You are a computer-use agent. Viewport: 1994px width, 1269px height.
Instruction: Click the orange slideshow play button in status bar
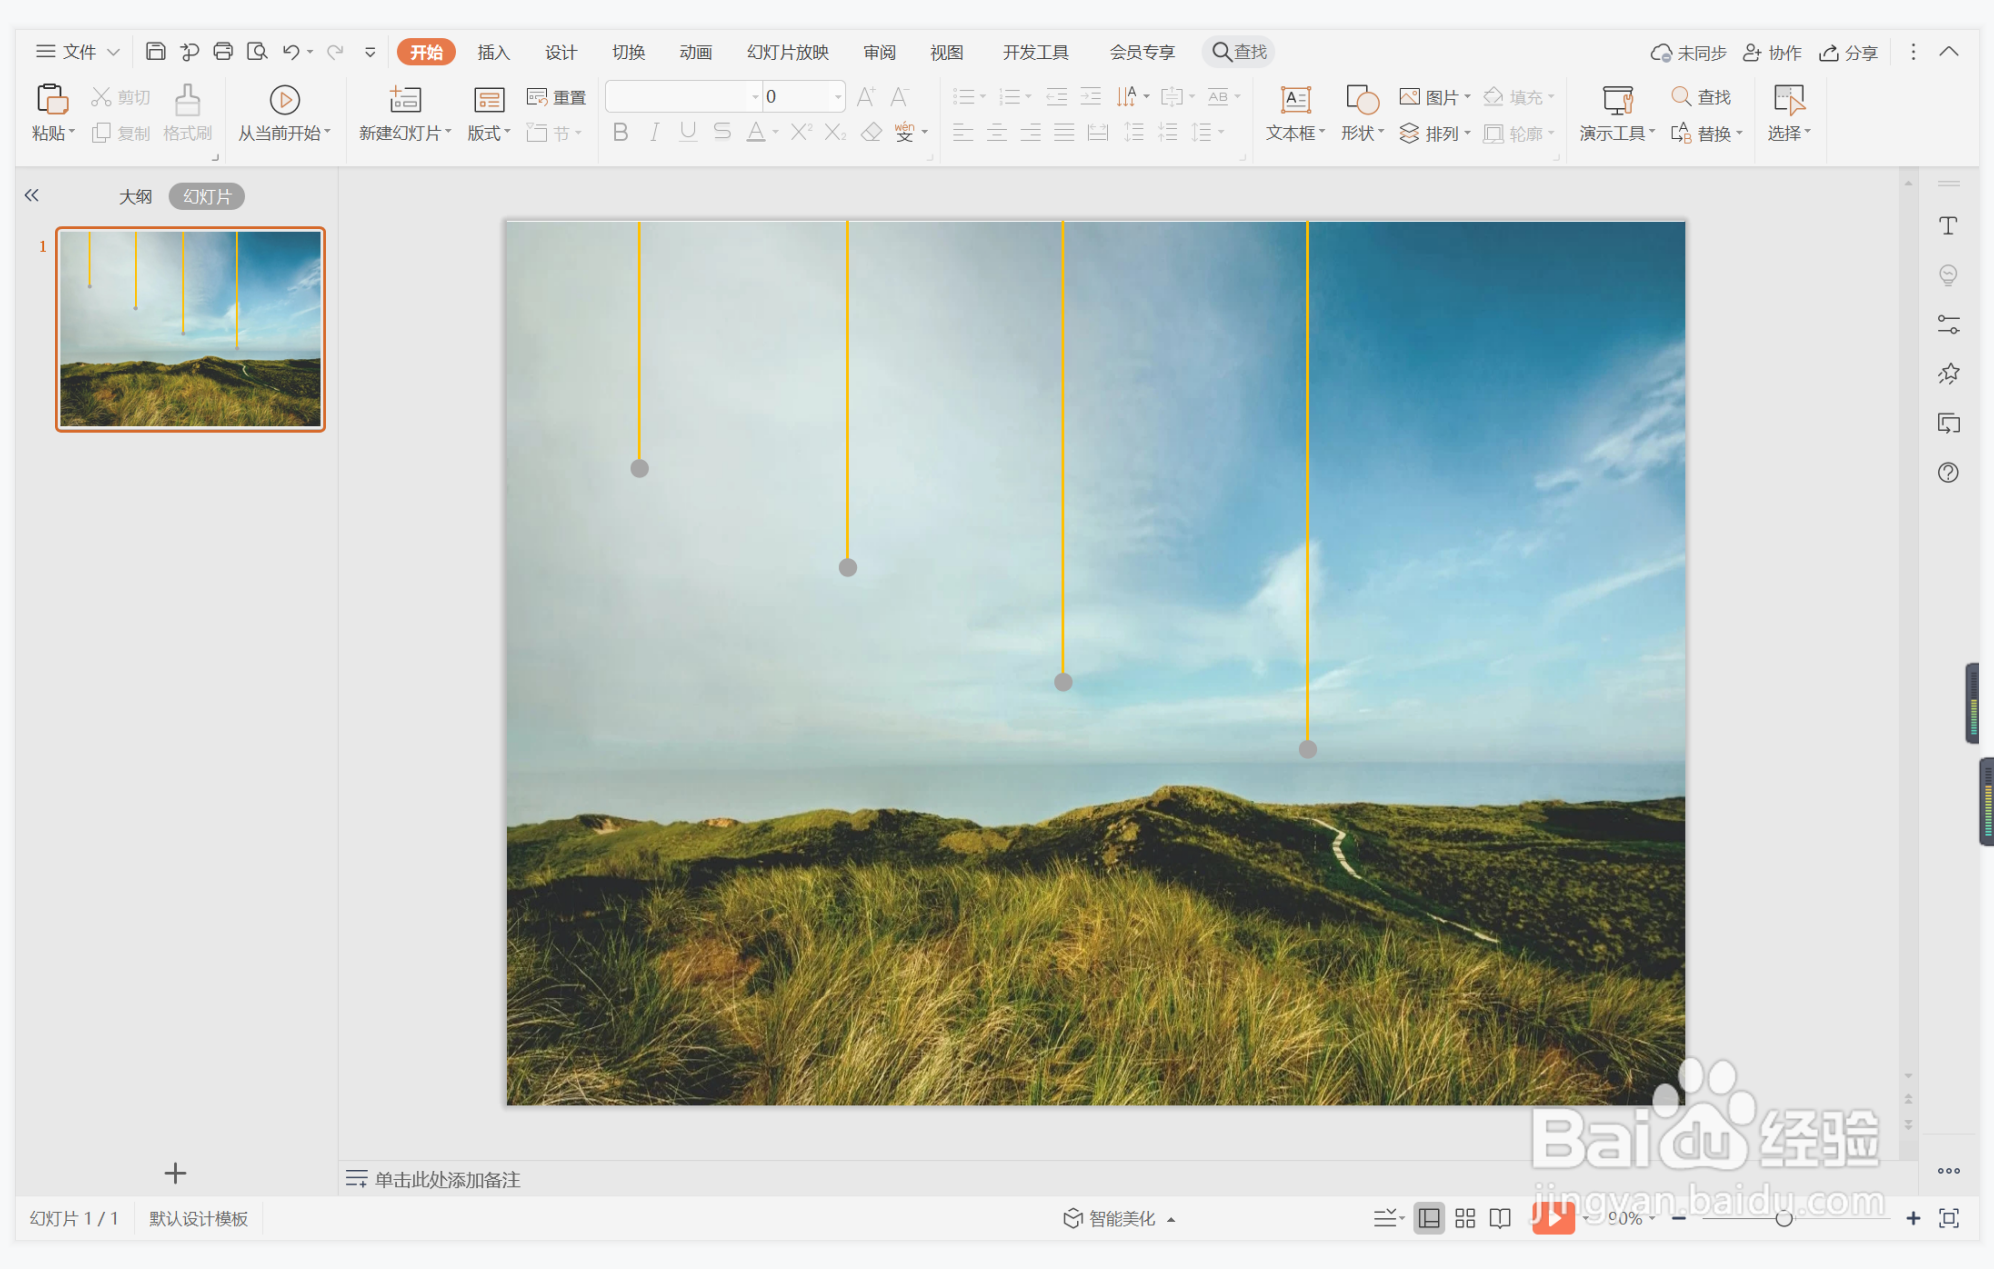point(1552,1217)
